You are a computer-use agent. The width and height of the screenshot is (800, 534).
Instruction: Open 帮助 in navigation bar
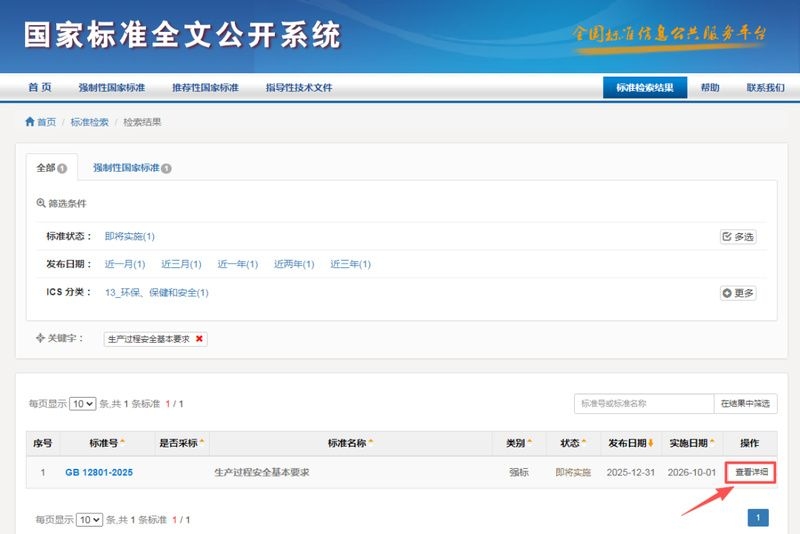[710, 87]
